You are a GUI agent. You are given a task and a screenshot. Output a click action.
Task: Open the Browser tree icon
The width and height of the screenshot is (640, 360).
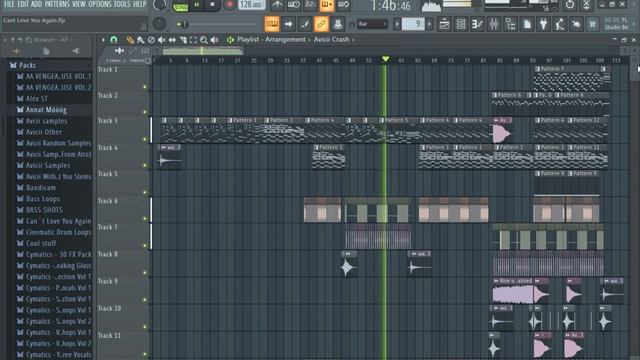pyautogui.click(x=510, y=24)
